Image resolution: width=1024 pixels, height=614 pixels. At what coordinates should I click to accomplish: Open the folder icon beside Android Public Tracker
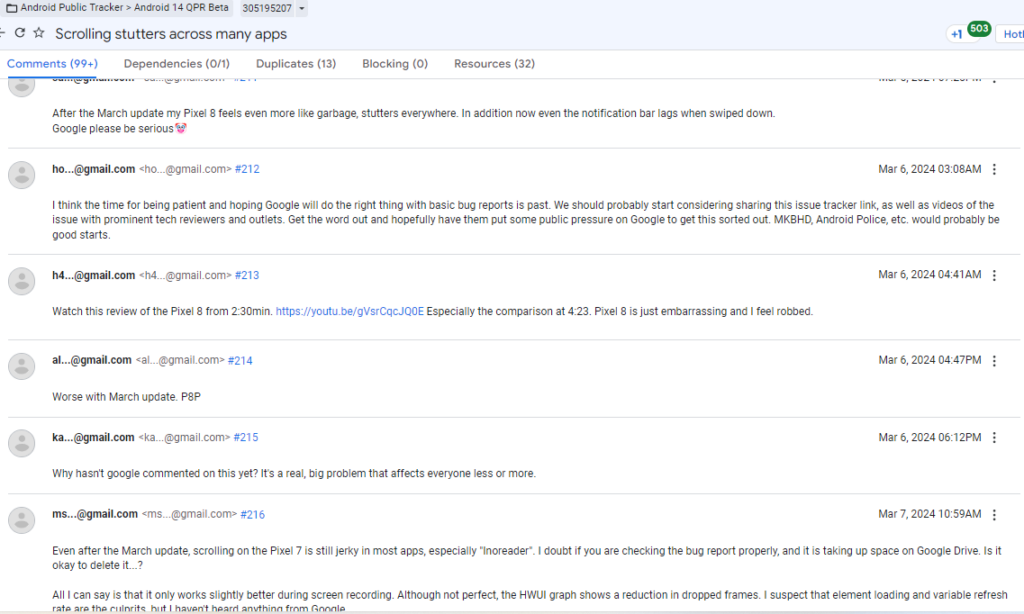point(11,8)
